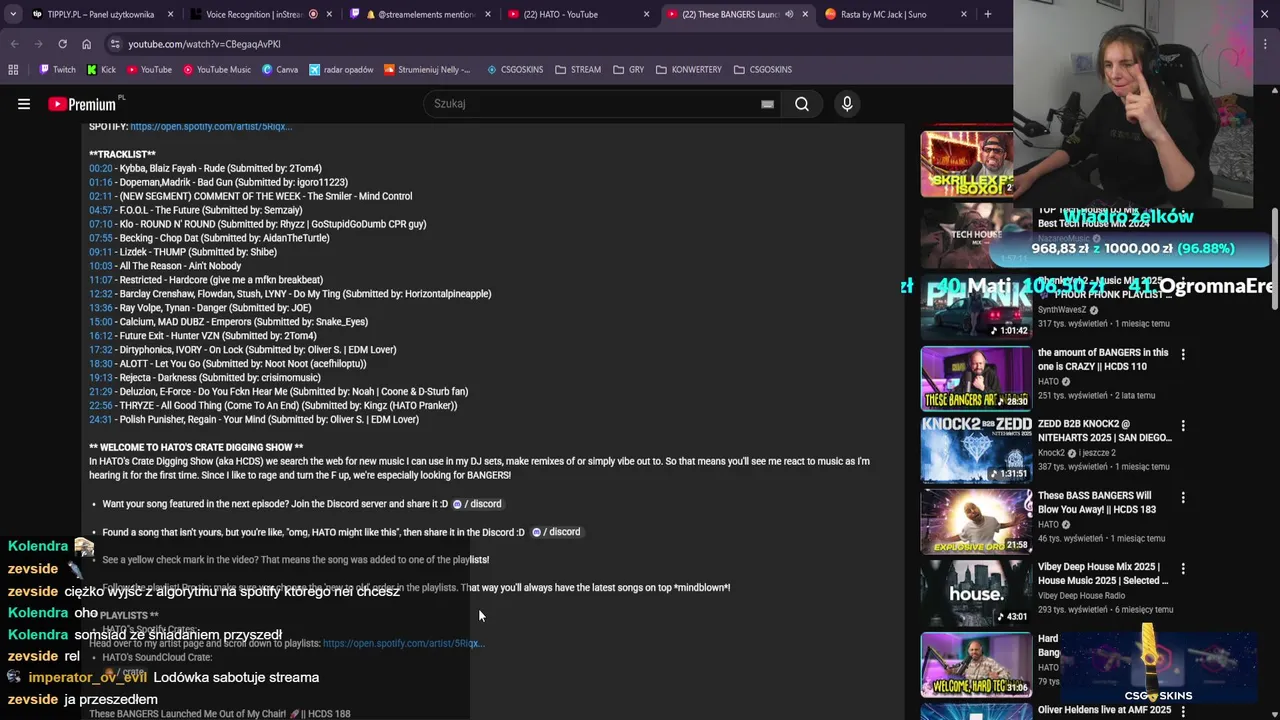Image resolution: width=1280 pixels, height=720 pixels.
Task: Open more options for PHONK playlist video
Action: [x=1183, y=283]
